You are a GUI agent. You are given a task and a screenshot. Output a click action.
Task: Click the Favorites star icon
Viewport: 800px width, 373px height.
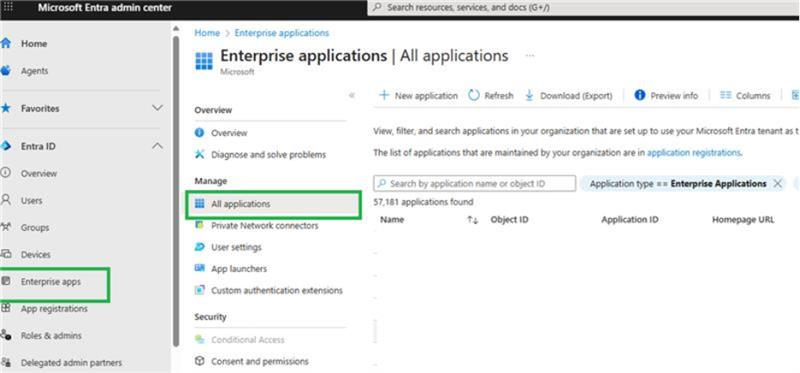pos(6,108)
